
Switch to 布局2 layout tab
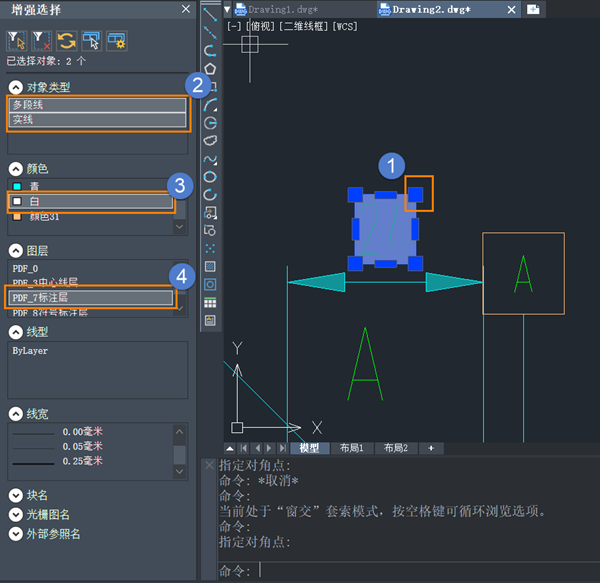[x=396, y=448]
